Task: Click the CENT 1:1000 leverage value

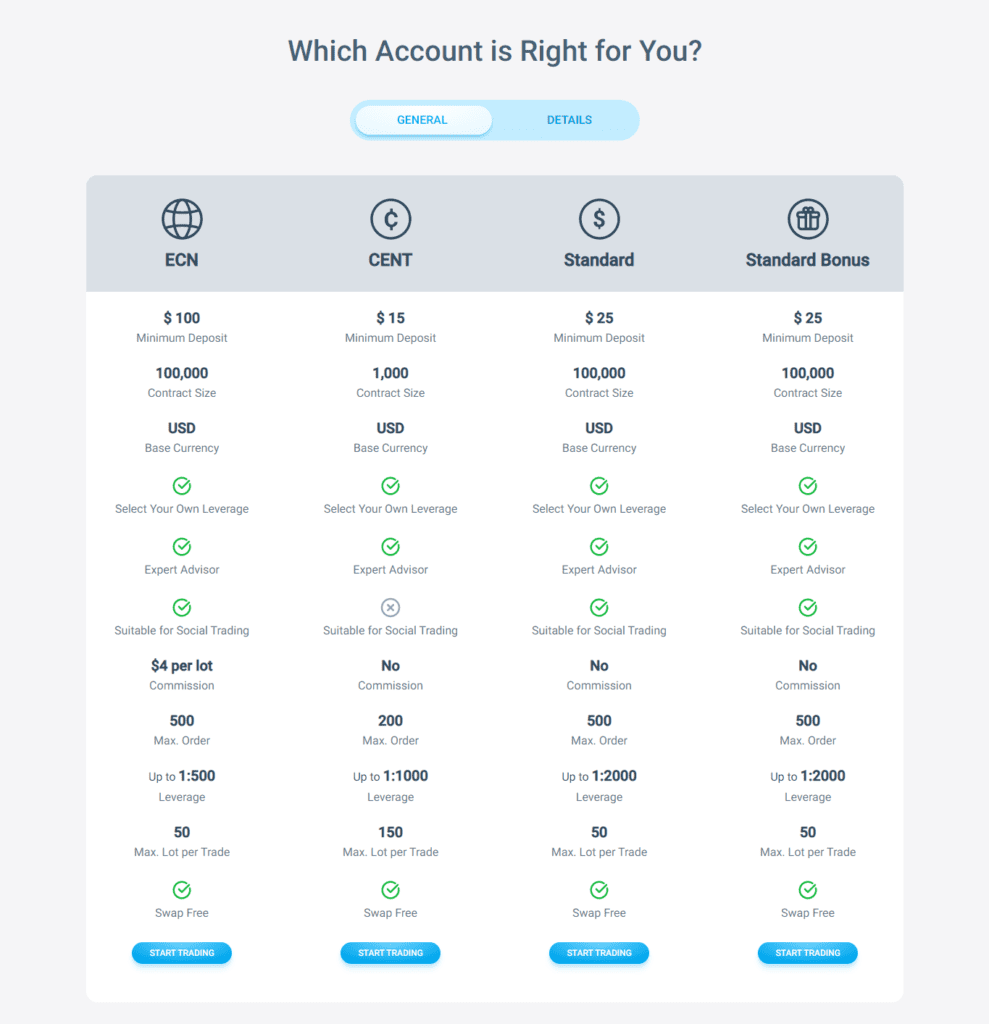Action: [405, 776]
